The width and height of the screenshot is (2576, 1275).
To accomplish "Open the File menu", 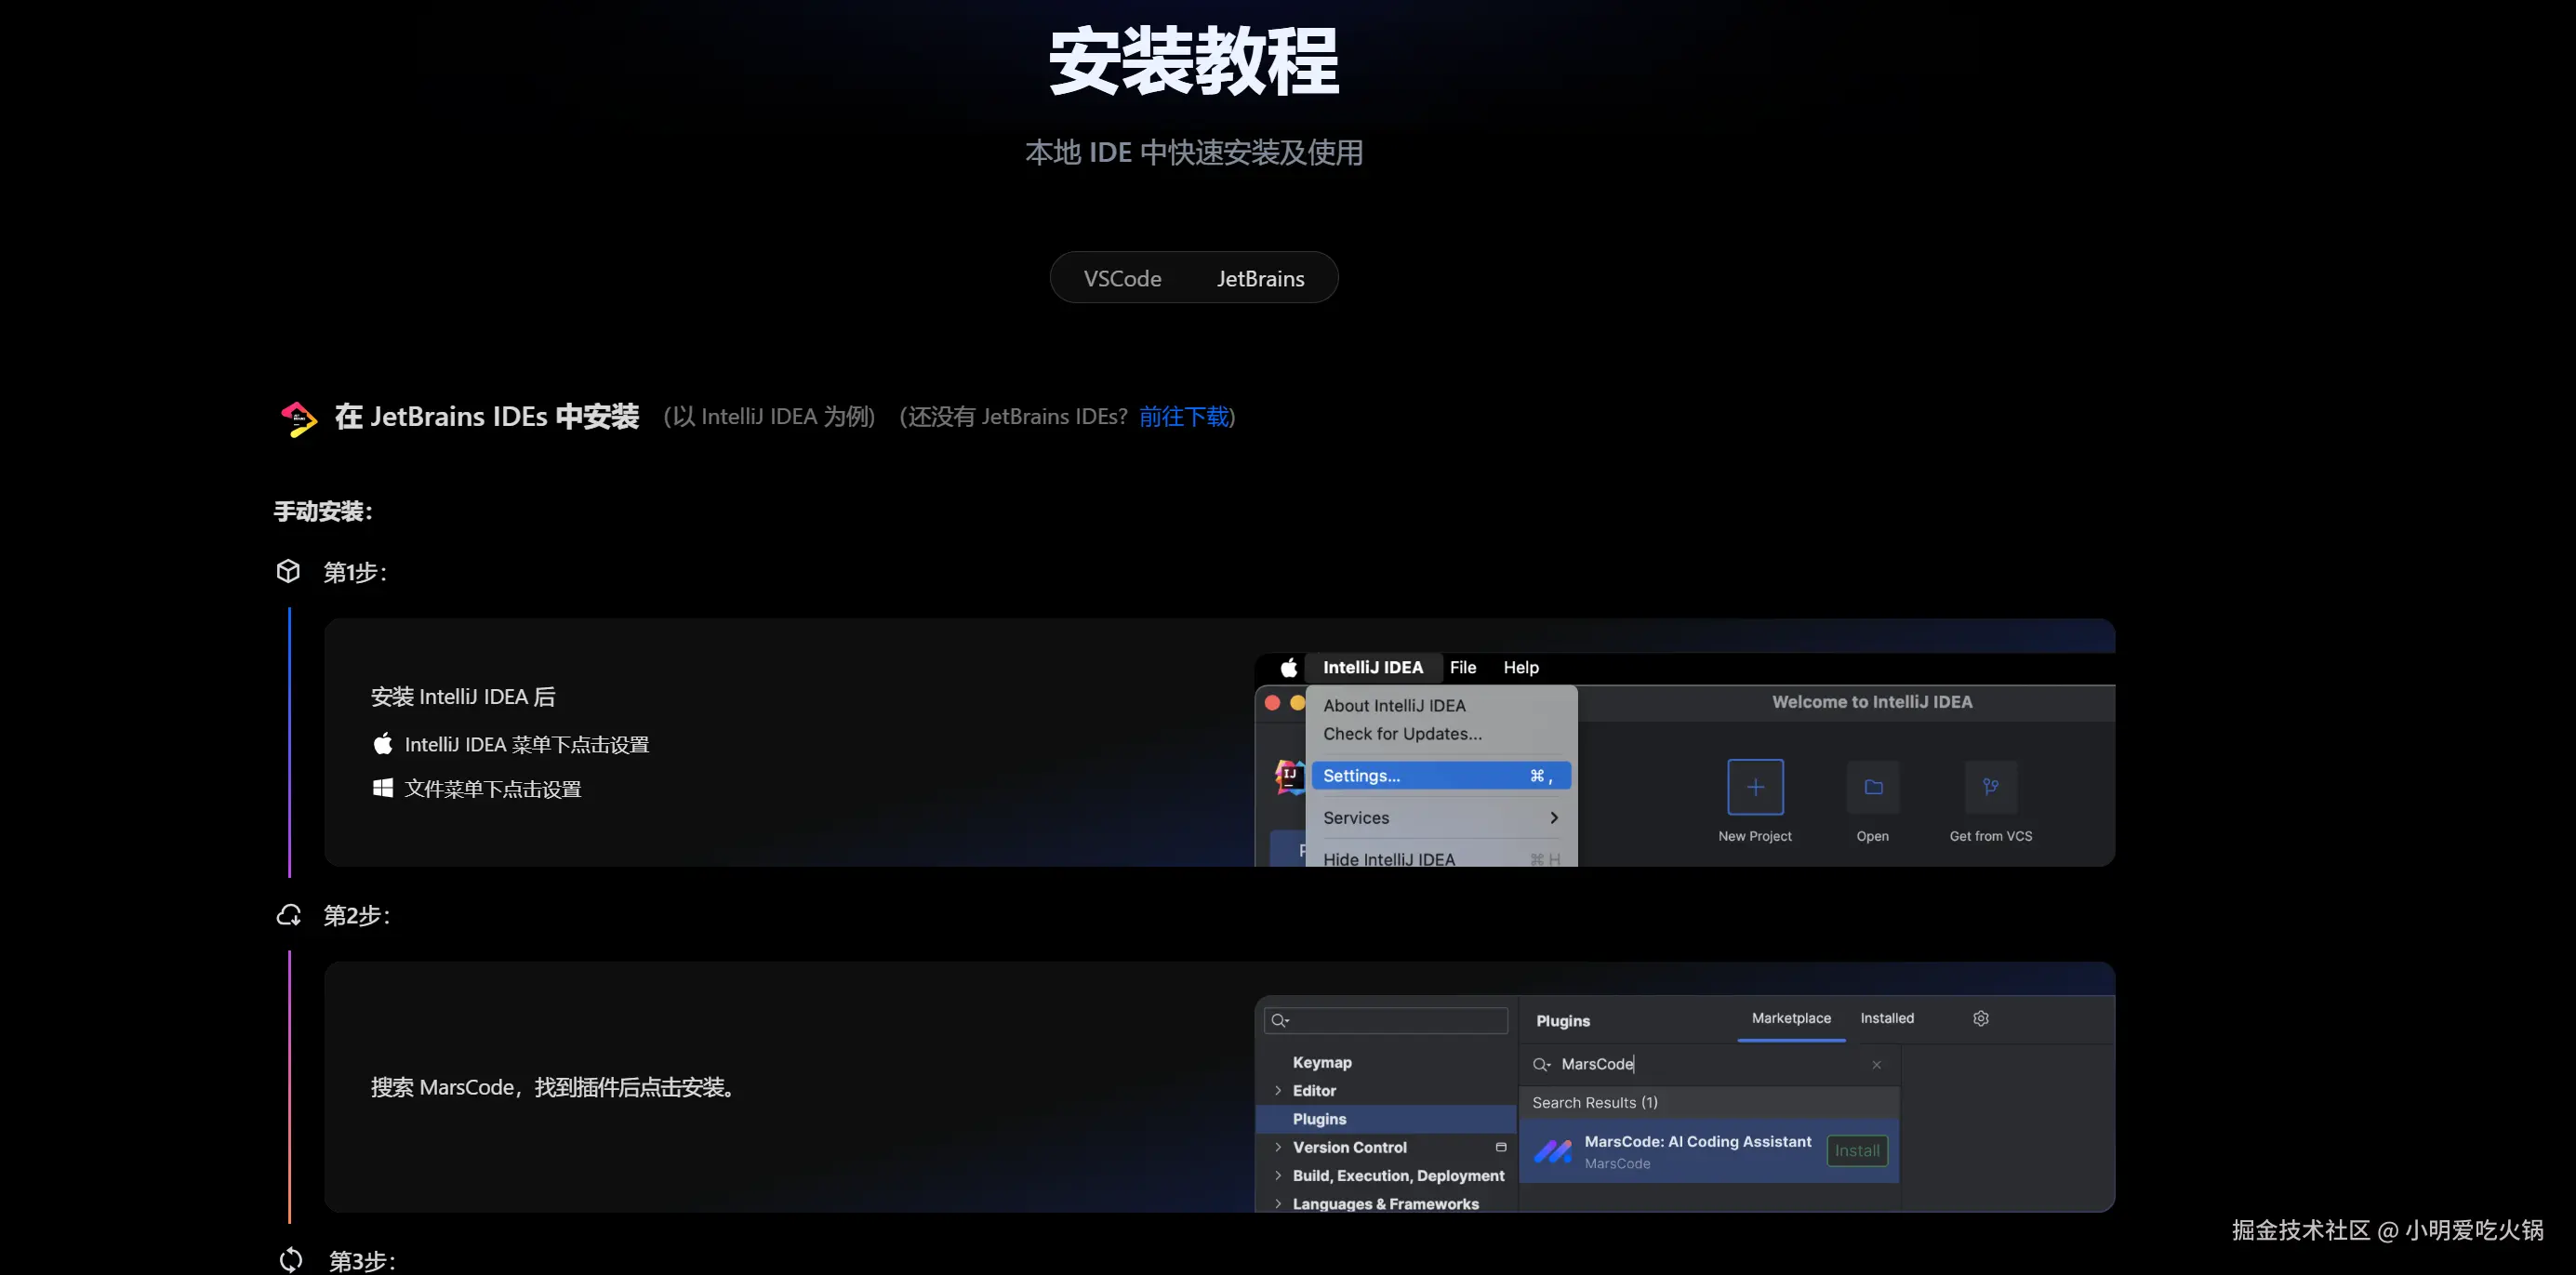I will click(1462, 668).
